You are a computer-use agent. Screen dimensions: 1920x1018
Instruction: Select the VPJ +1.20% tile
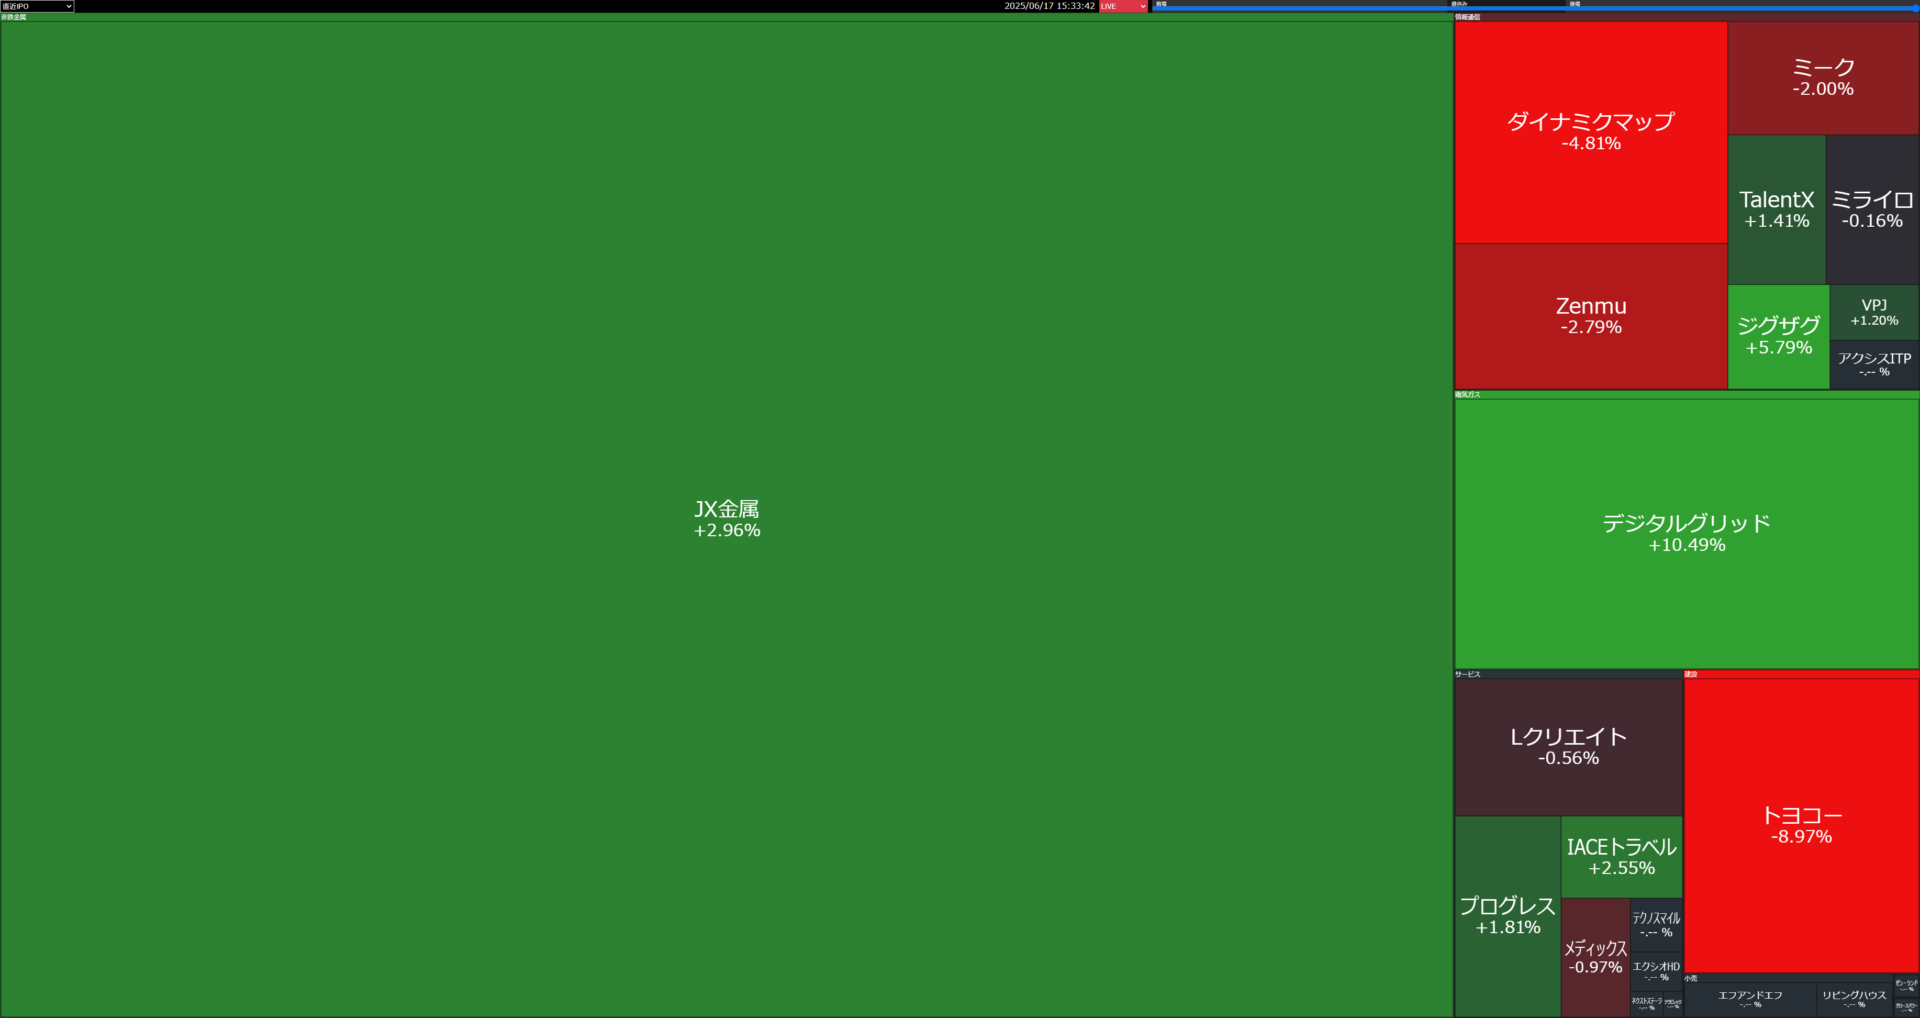(1874, 312)
